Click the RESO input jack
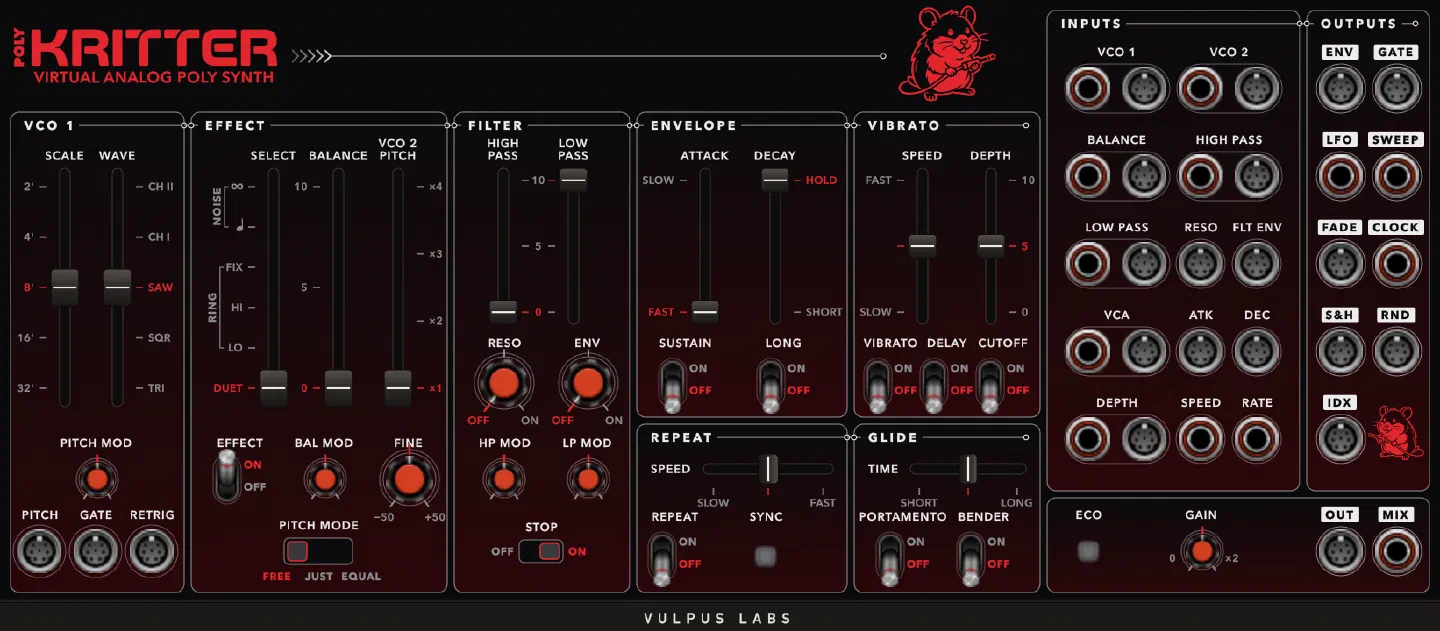1440x631 pixels. (1201, 264)
